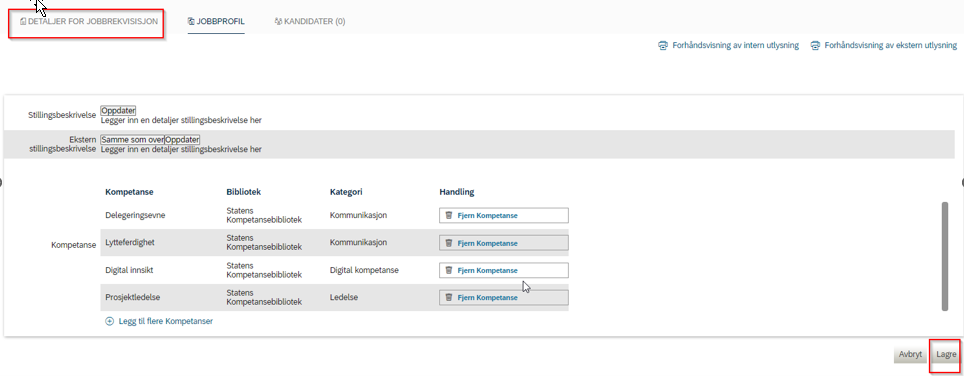Remove the Lytteferdighet competence
The image size is (964, 376).
pyautogui.click(x=504, y=243)
